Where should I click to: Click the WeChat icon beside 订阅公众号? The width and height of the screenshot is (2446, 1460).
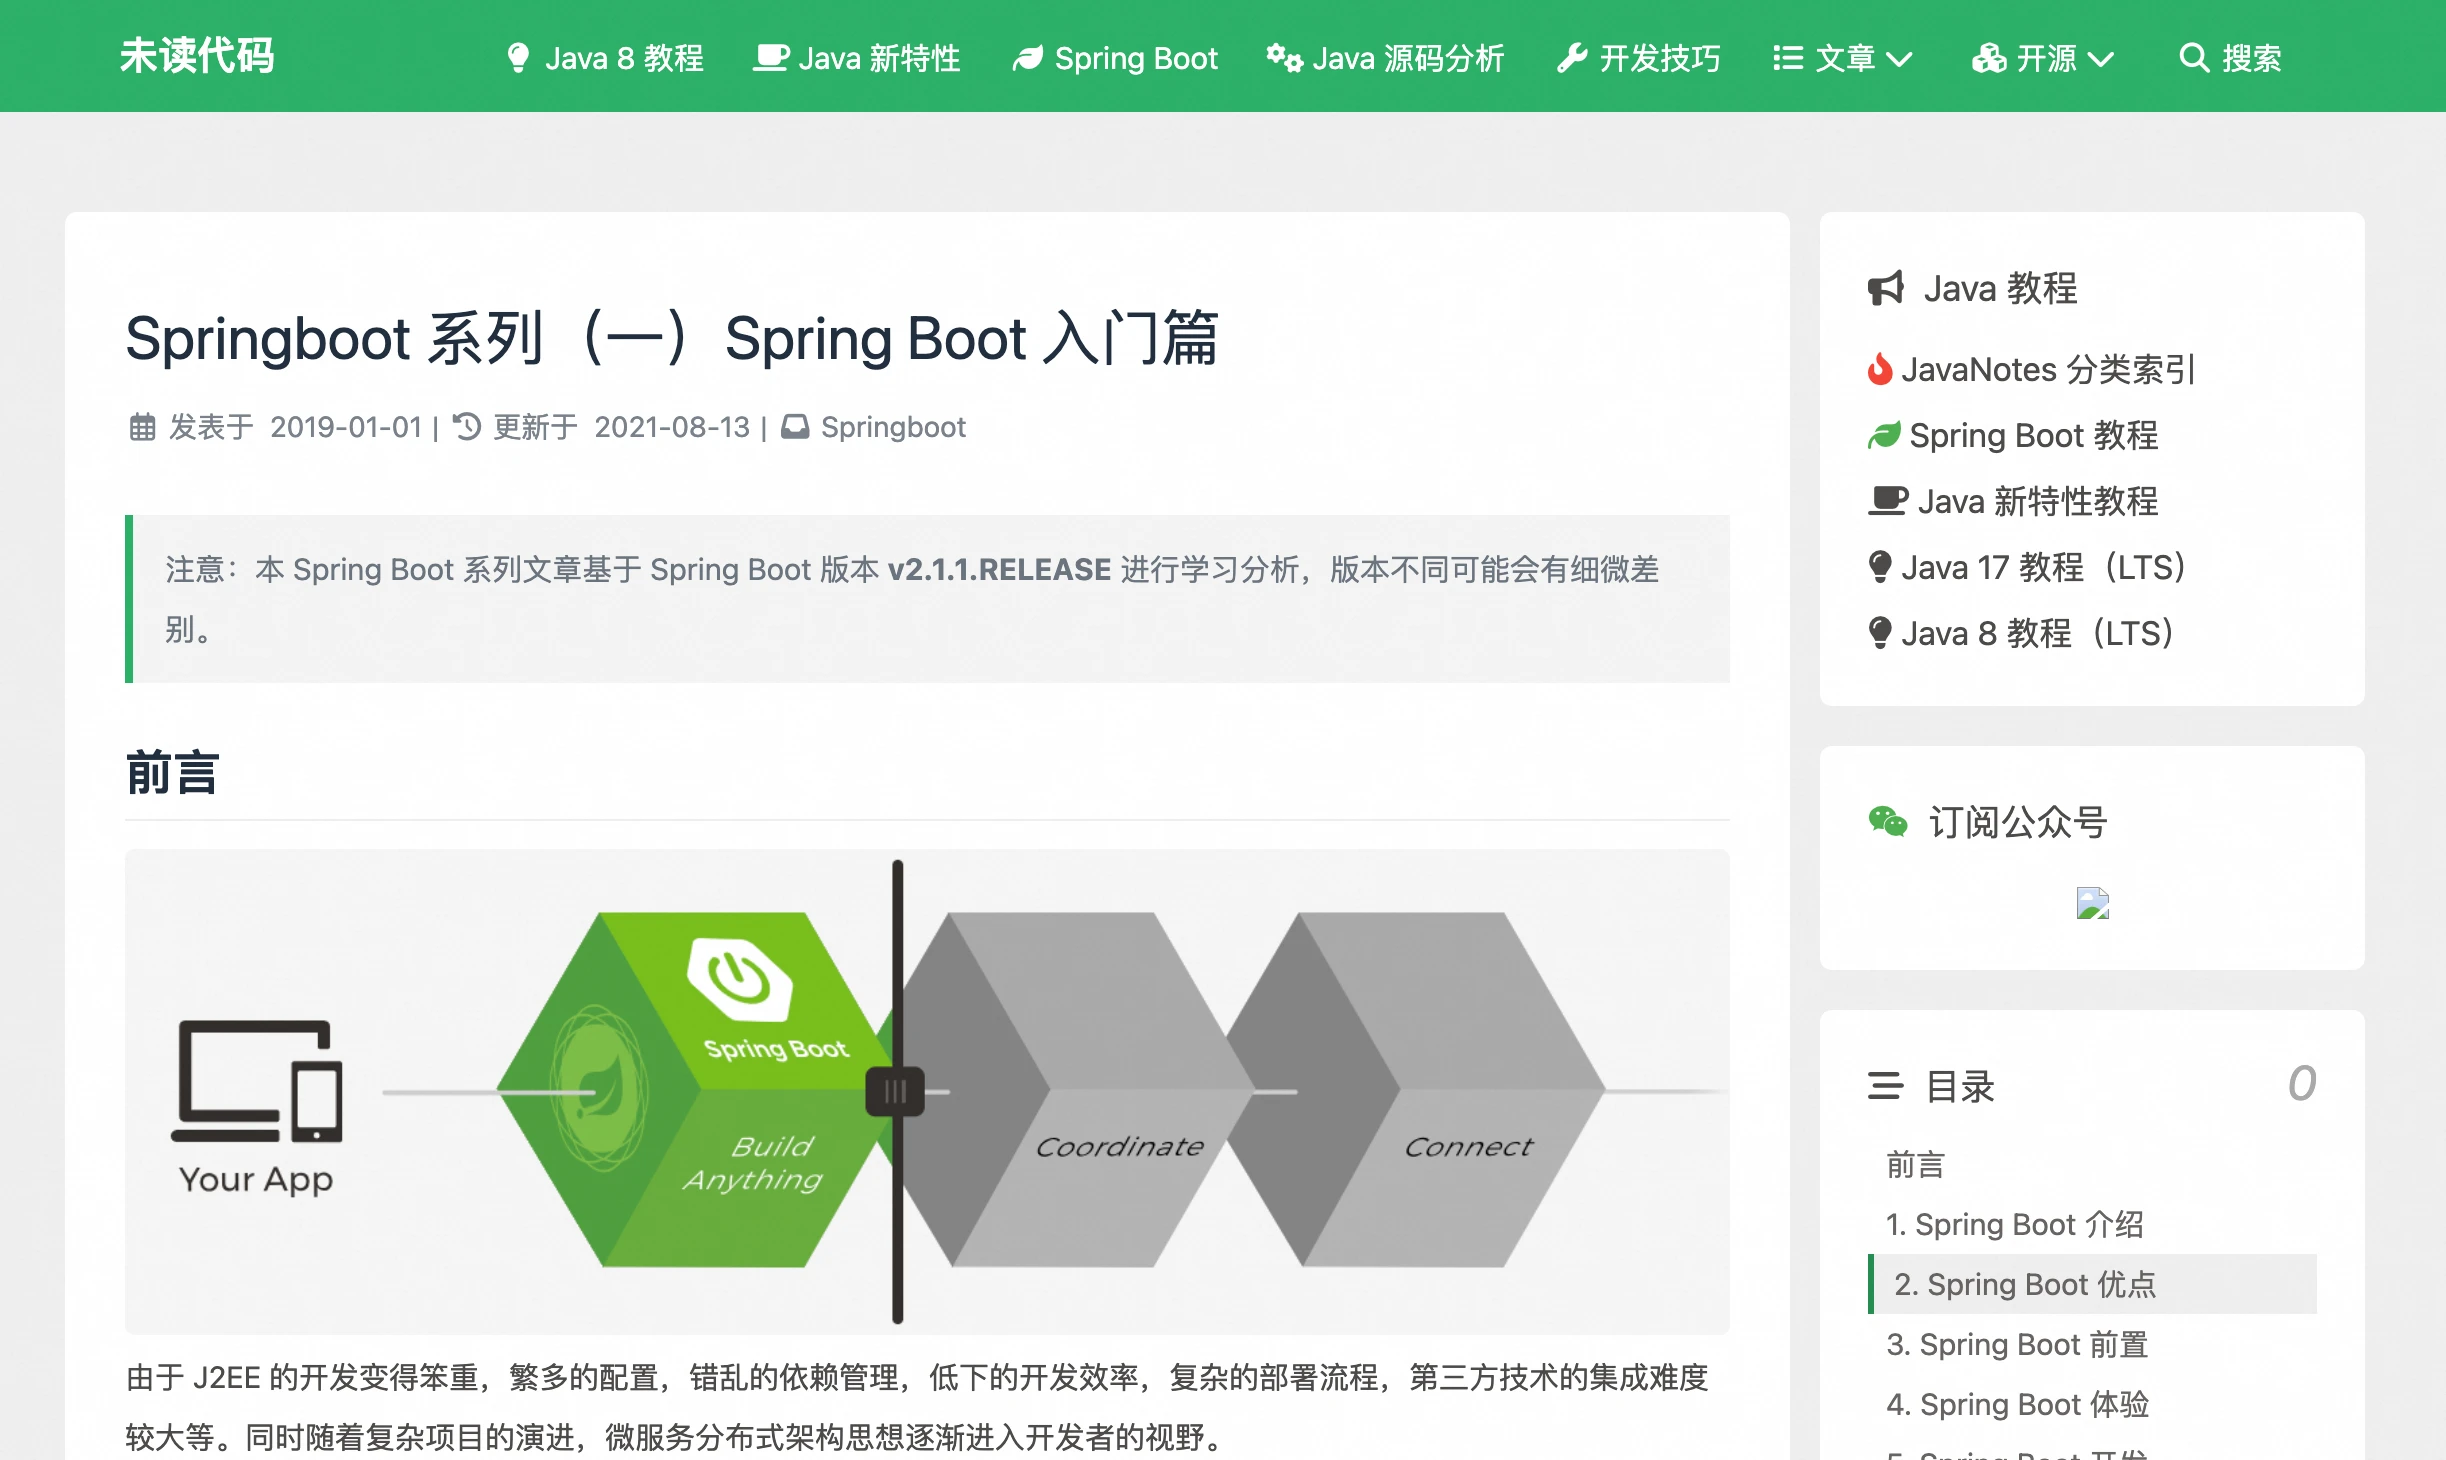[x=1888, y=821]
